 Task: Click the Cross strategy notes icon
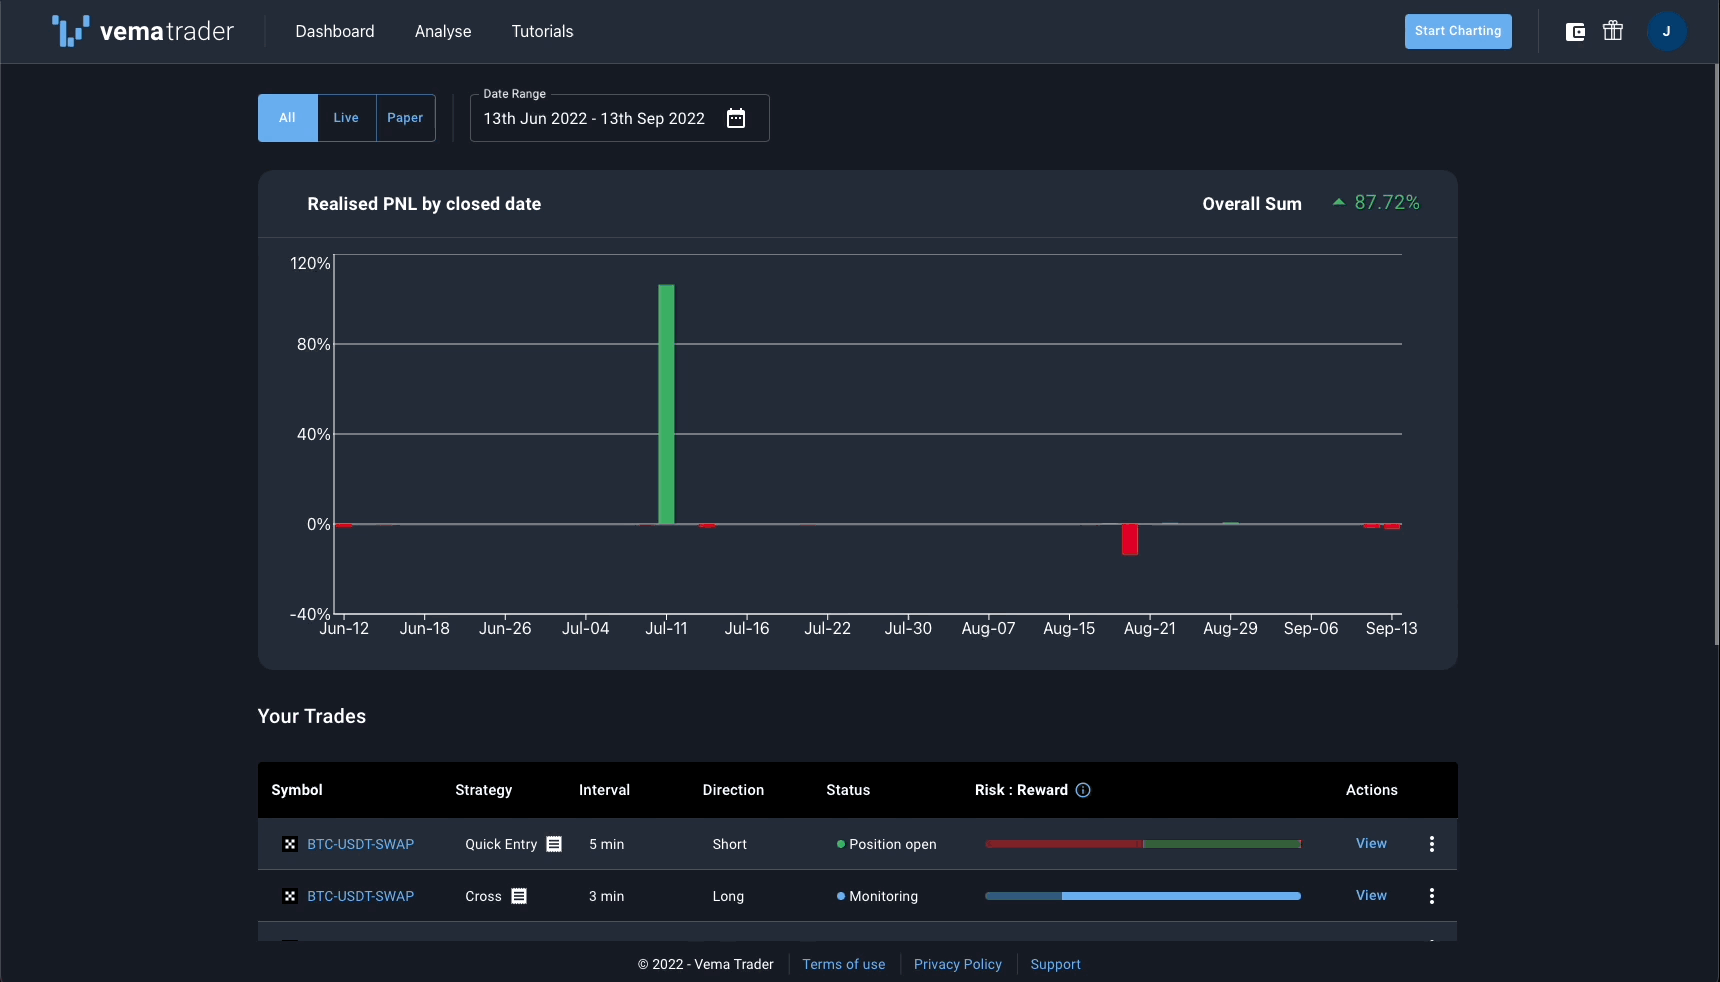[519, 896]
